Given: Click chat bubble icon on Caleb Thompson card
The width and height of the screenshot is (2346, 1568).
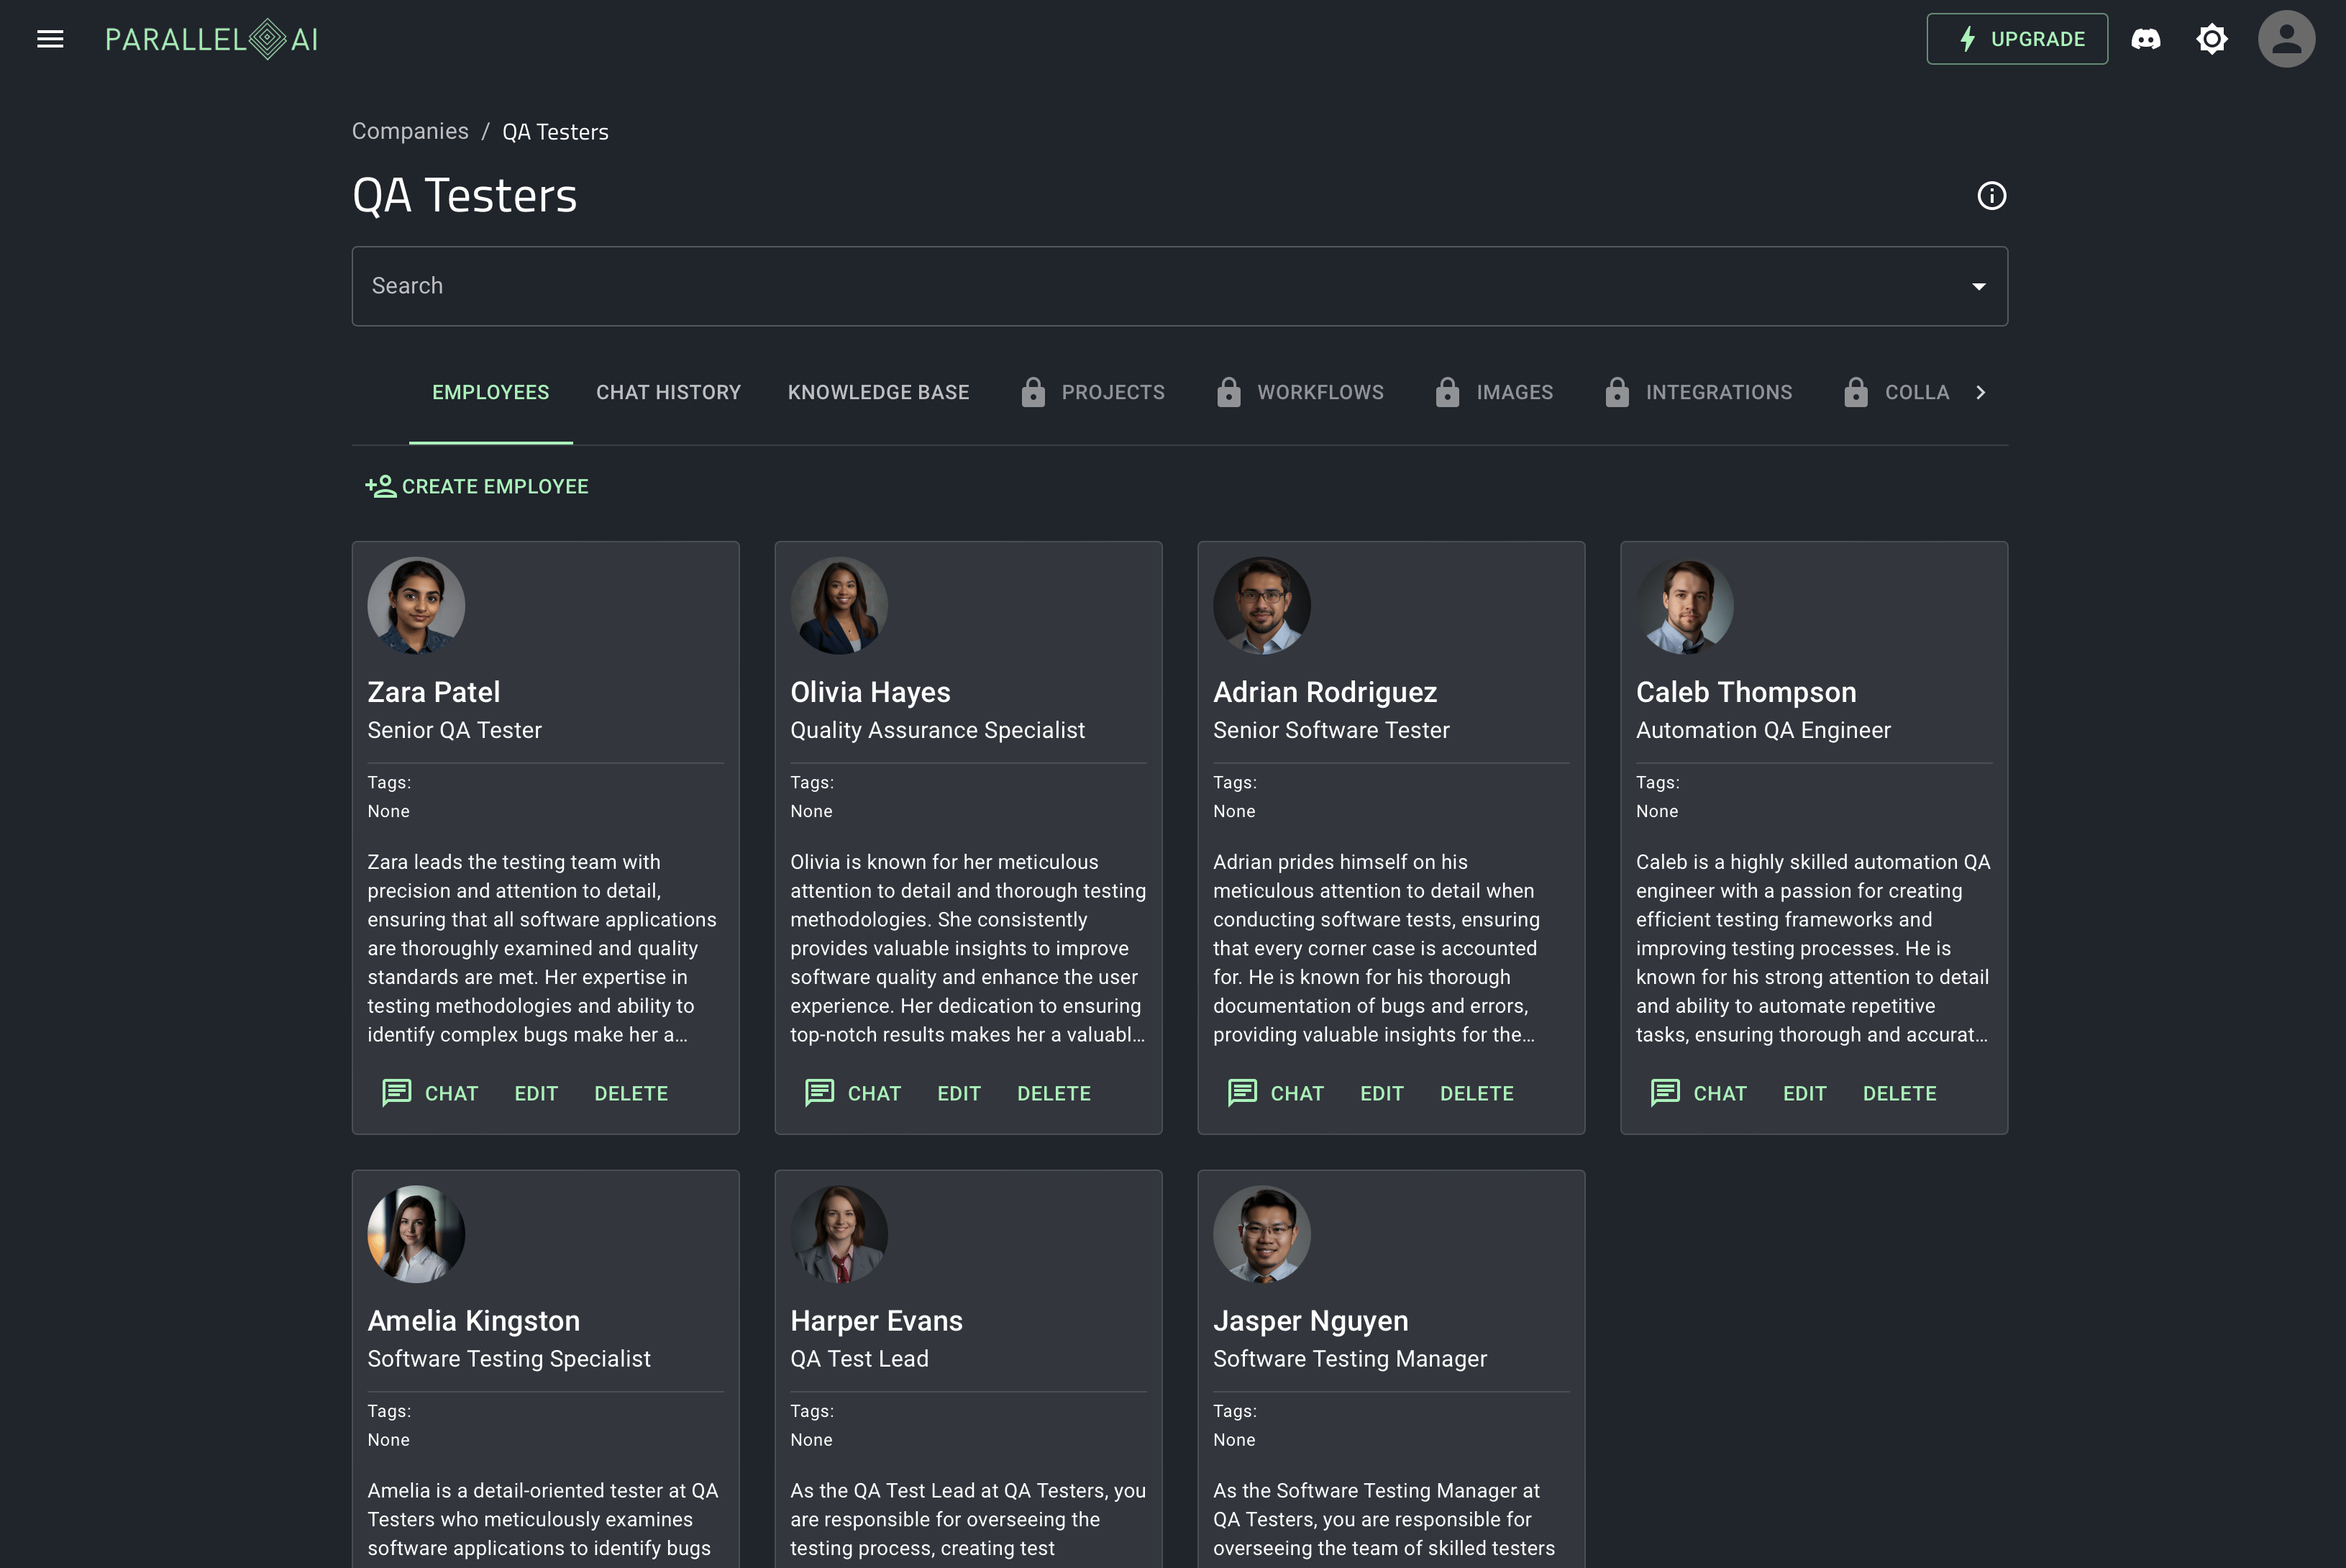Looking at the screenshot, I should tap(1666, 1092).
